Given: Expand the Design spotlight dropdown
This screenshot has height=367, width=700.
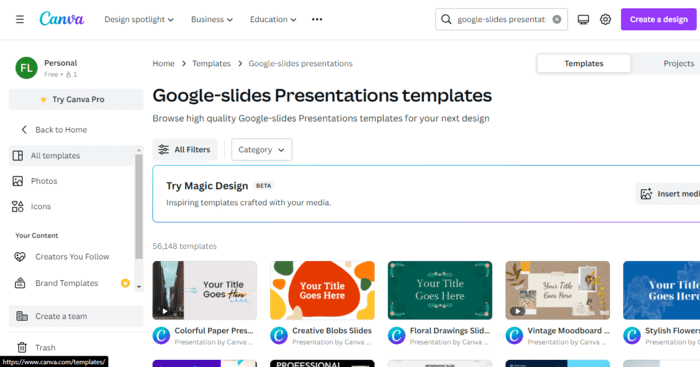Looking at the screenshot, I should (139, 19).
